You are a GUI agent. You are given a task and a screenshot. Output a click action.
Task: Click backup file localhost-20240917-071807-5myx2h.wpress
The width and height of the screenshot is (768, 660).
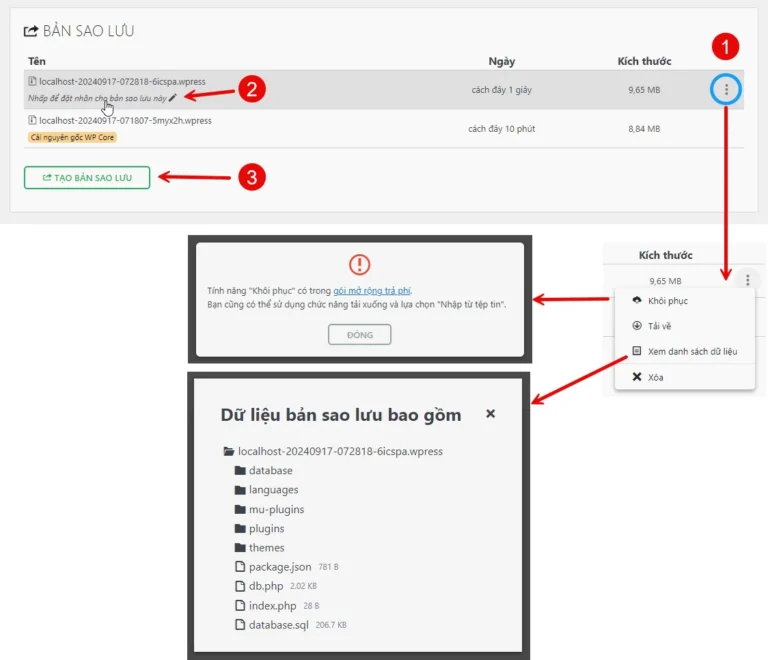tap(125, 120)
